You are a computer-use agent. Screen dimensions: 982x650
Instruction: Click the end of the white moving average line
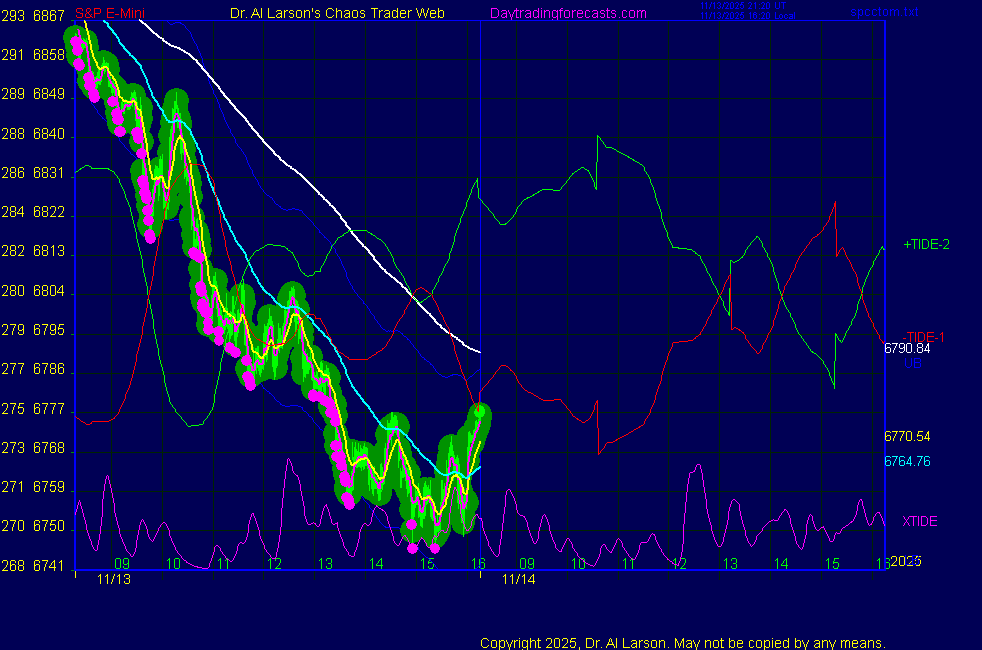[x=479, y=351]
